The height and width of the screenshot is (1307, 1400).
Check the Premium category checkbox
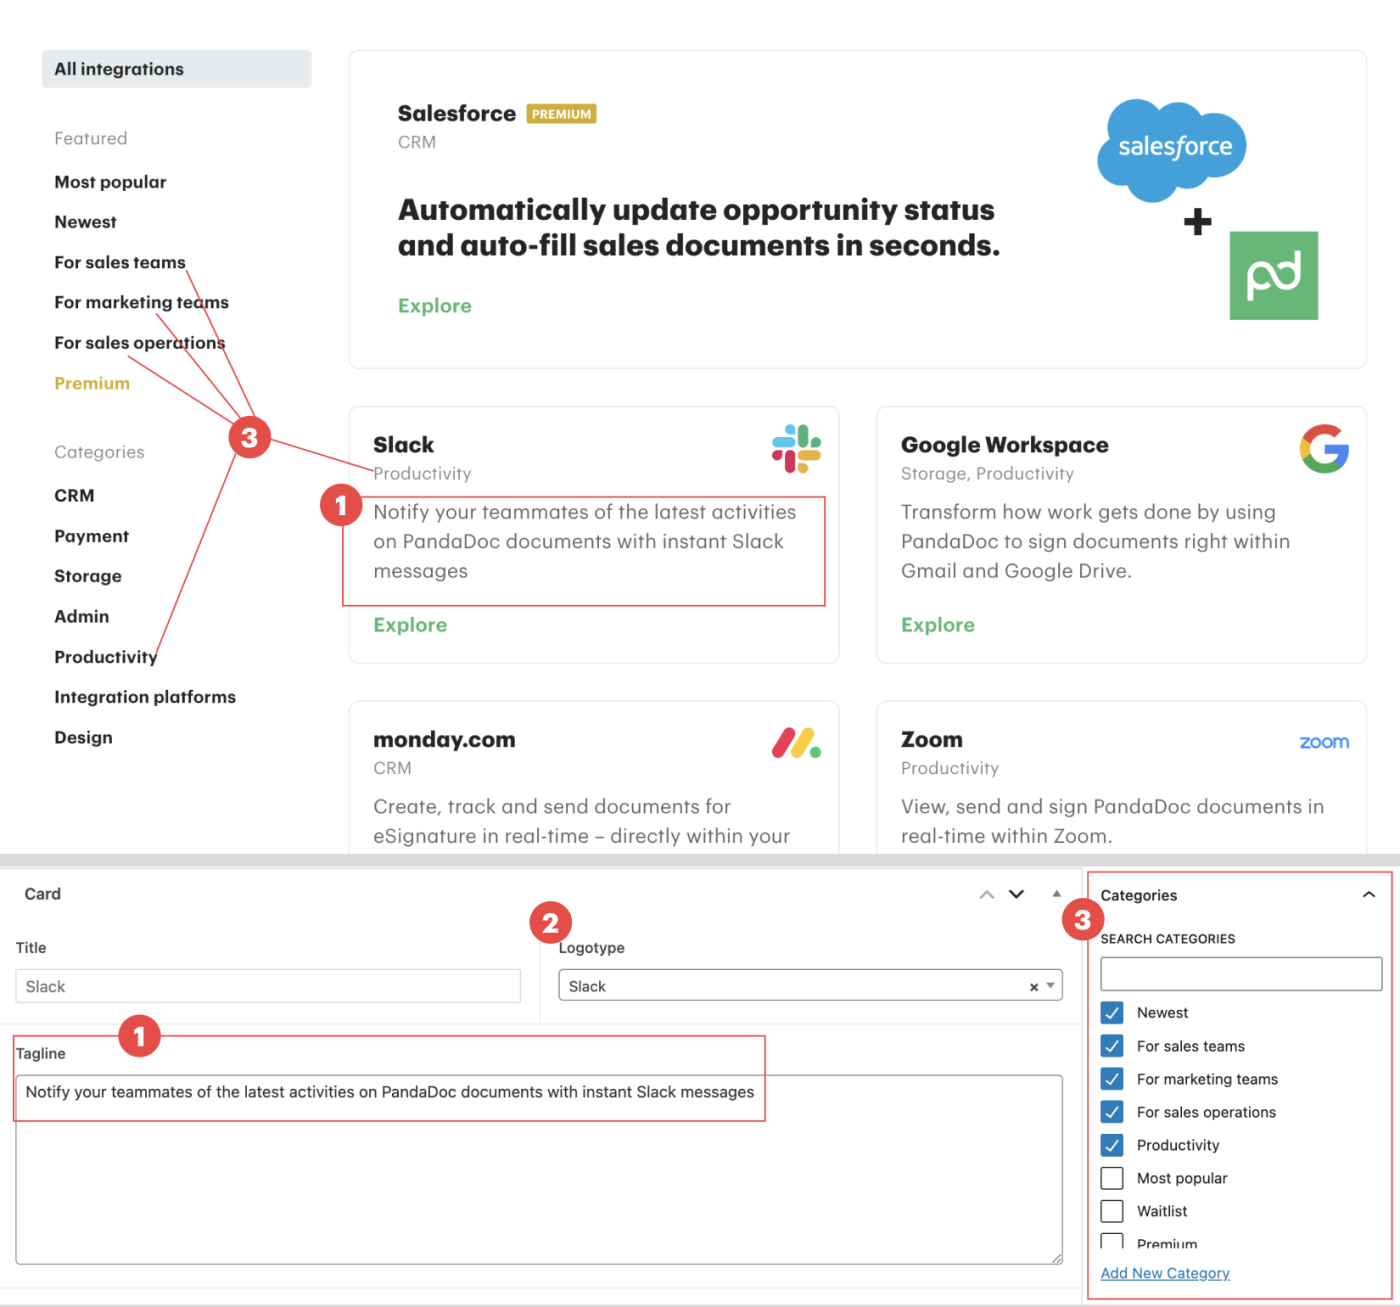[x=1112, y=1241]
